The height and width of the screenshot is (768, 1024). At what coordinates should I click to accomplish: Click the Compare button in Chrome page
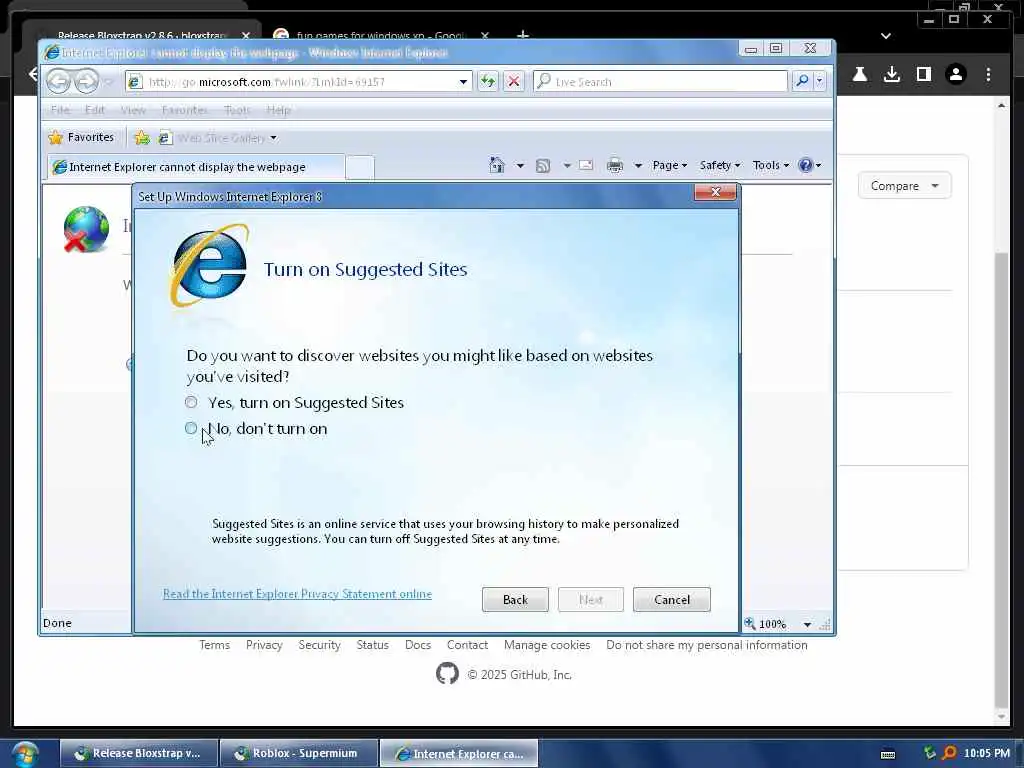tap(904, 186)
